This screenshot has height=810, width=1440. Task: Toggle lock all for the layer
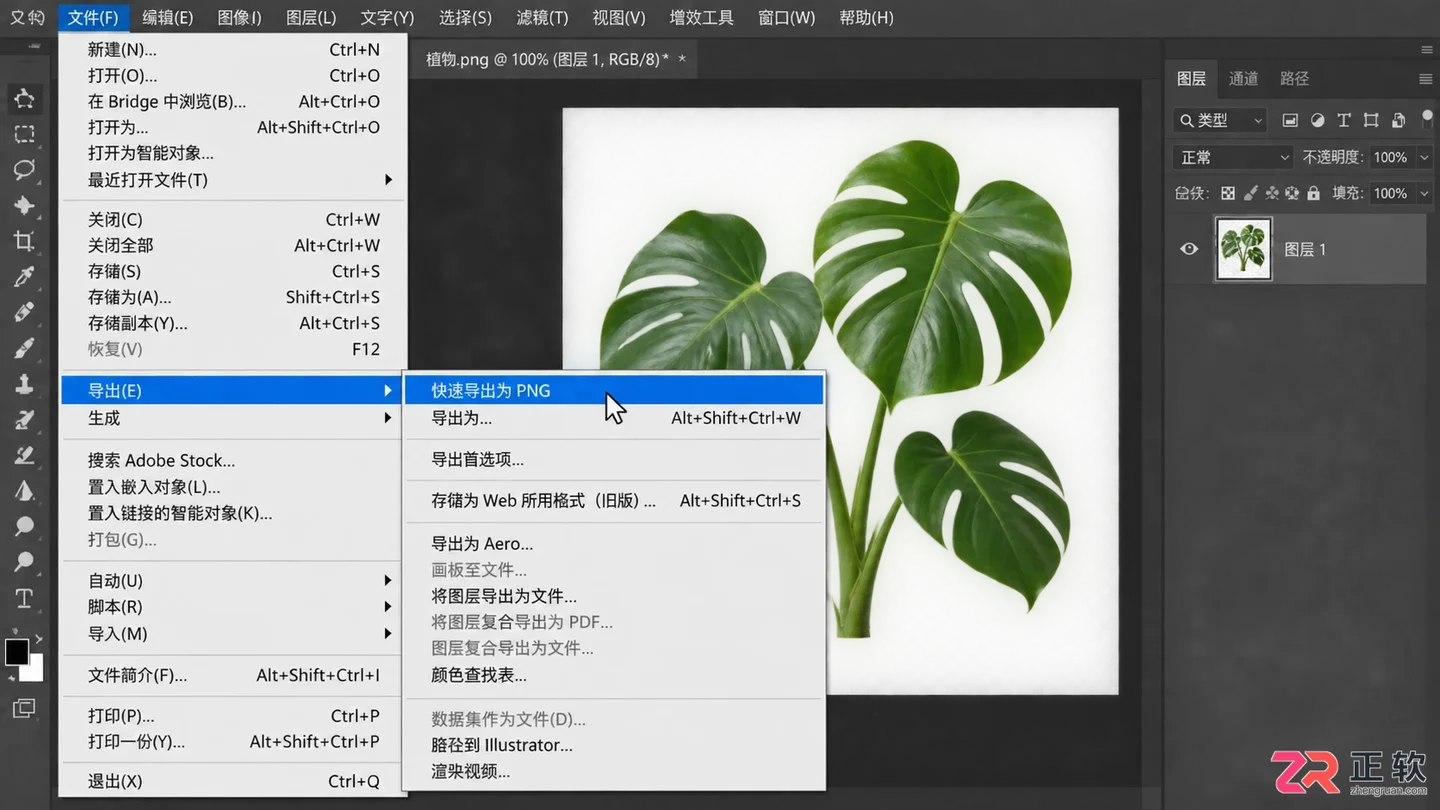coord(1314,193)
